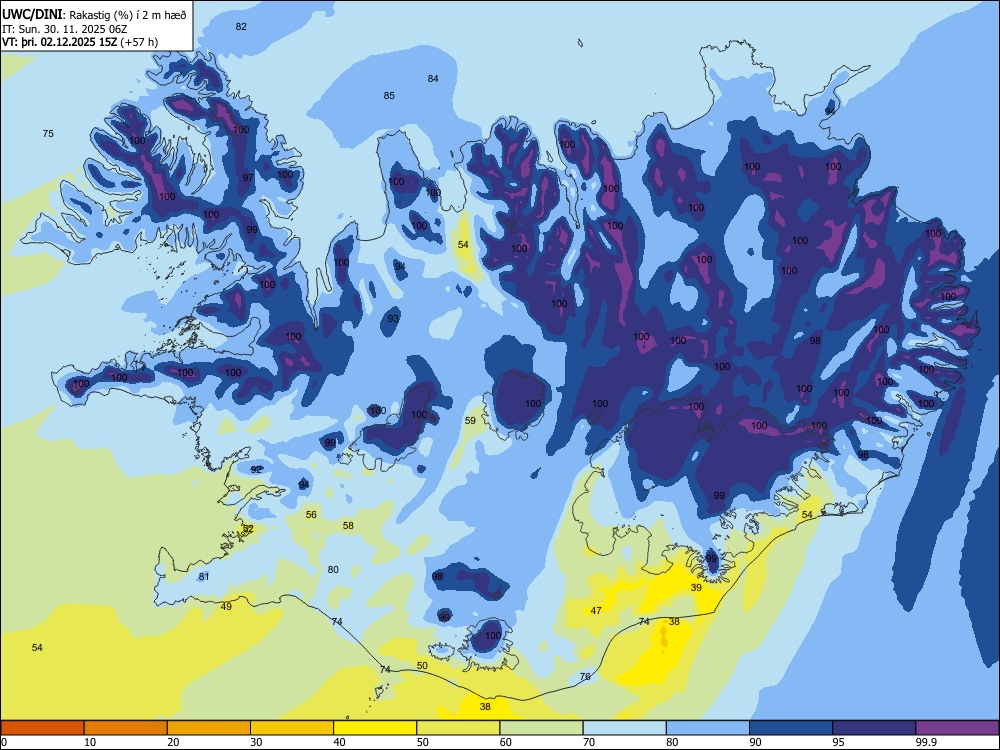This screenshot has height=750, width=1000.
Task: Click the legend tick label '90'
Action: (756, 742)
